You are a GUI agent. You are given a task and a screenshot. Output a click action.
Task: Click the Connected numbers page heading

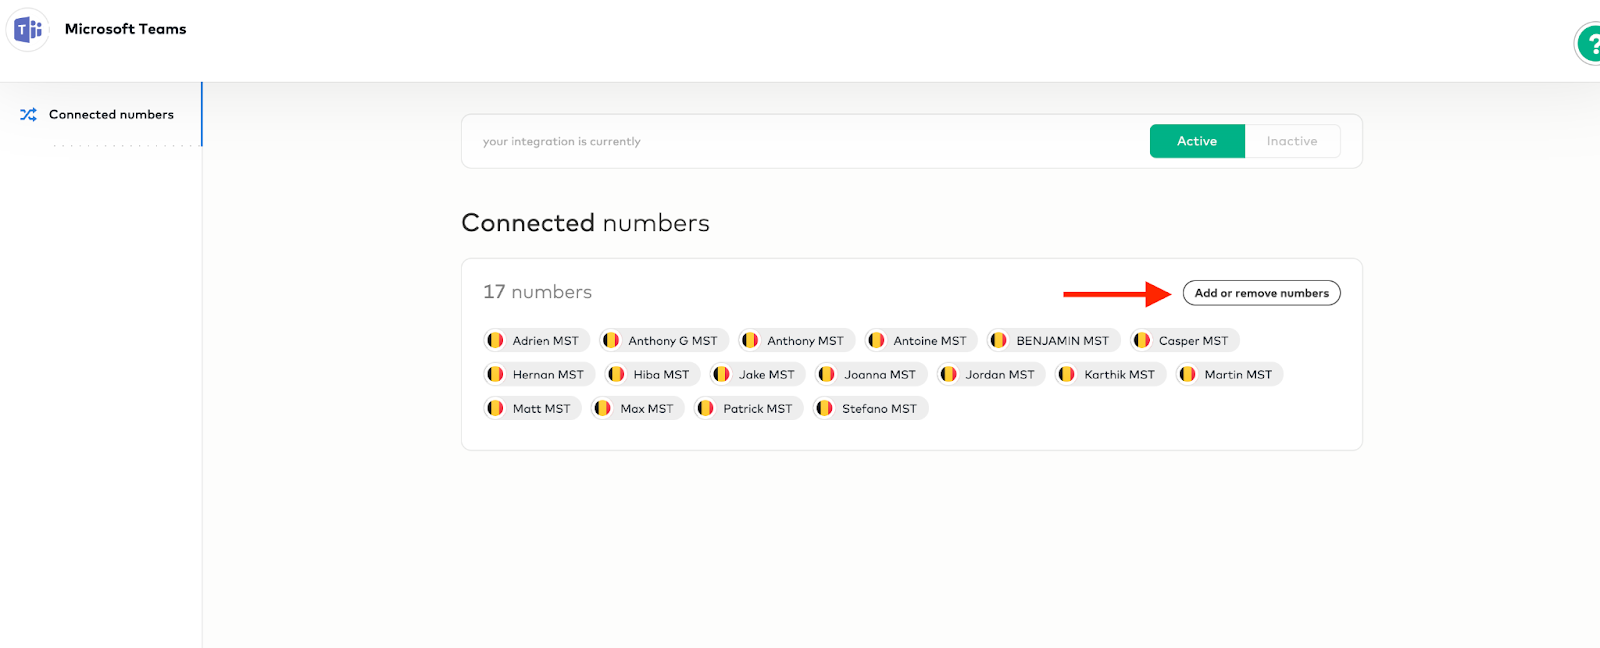[x=586, y=223]
